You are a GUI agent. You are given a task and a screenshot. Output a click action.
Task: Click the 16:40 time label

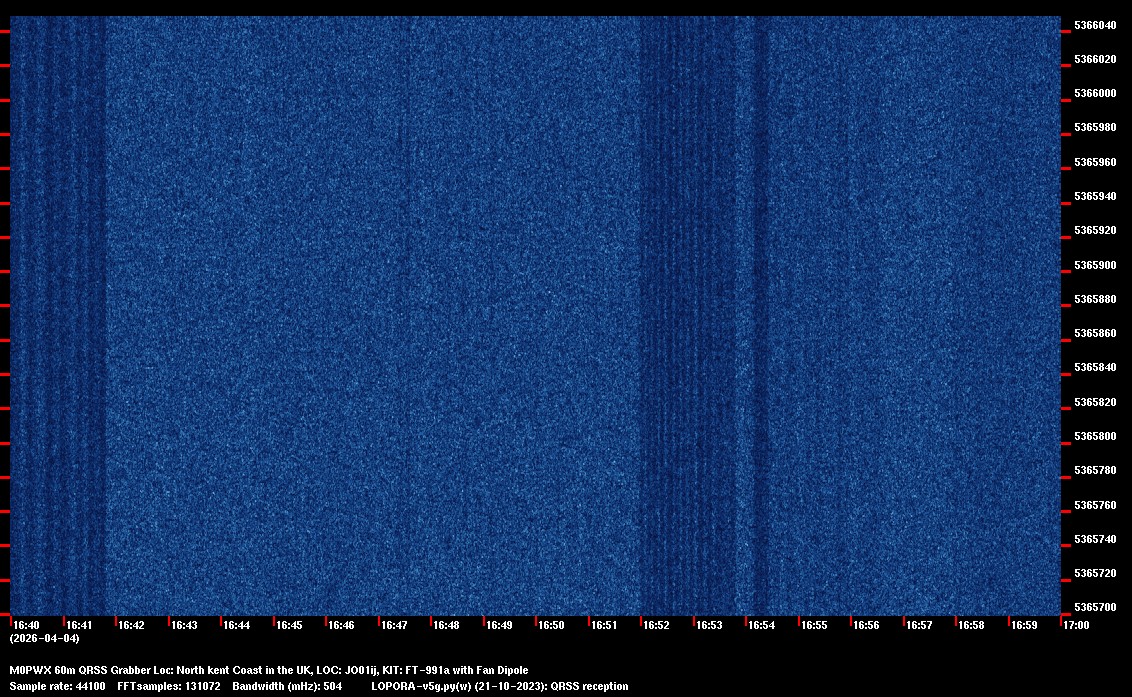(x=27, y=625)
